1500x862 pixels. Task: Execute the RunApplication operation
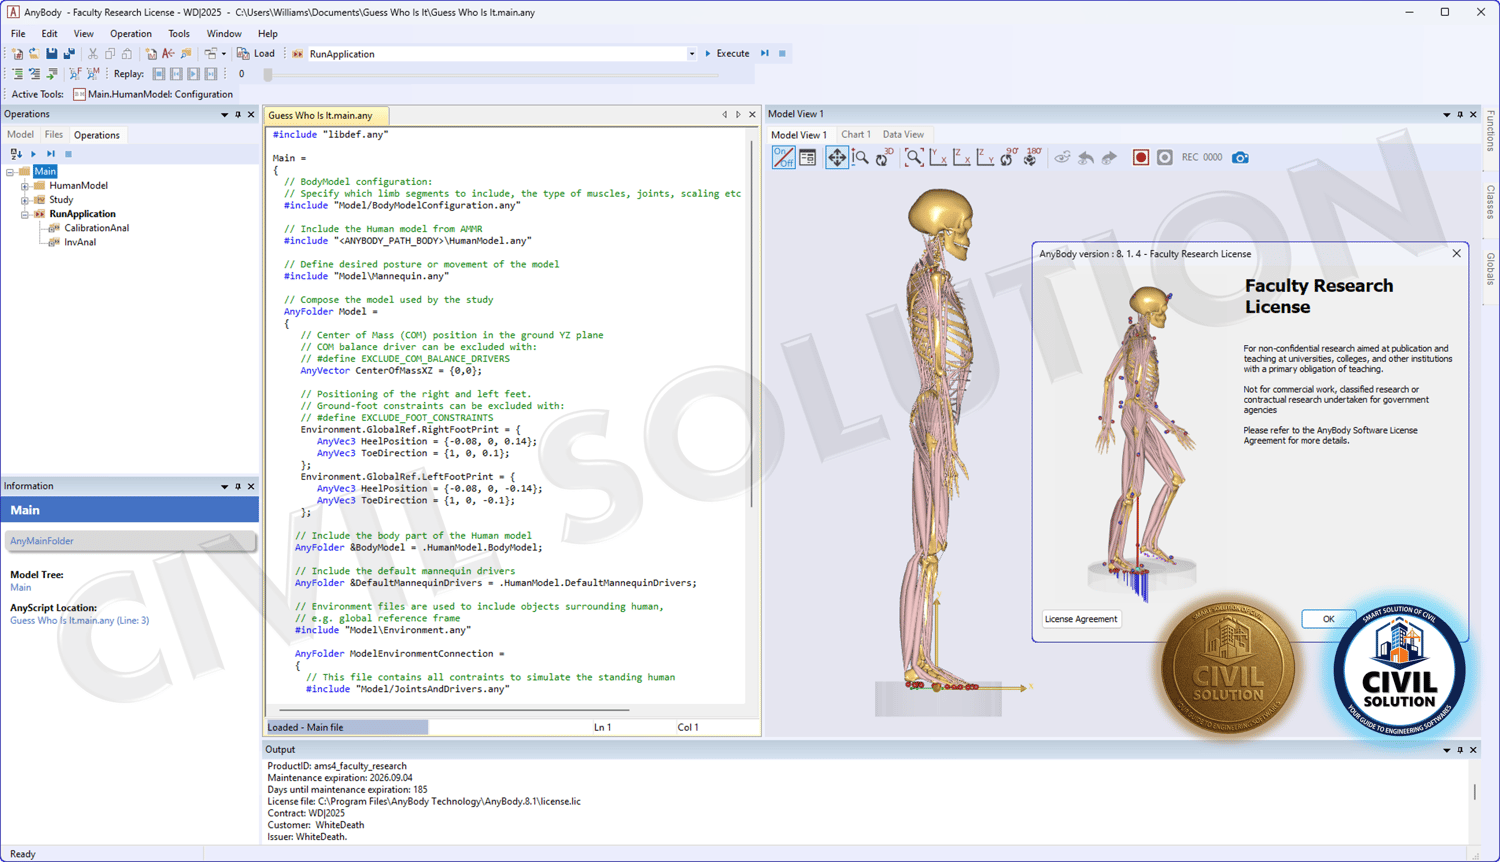[x=726, y=54]
